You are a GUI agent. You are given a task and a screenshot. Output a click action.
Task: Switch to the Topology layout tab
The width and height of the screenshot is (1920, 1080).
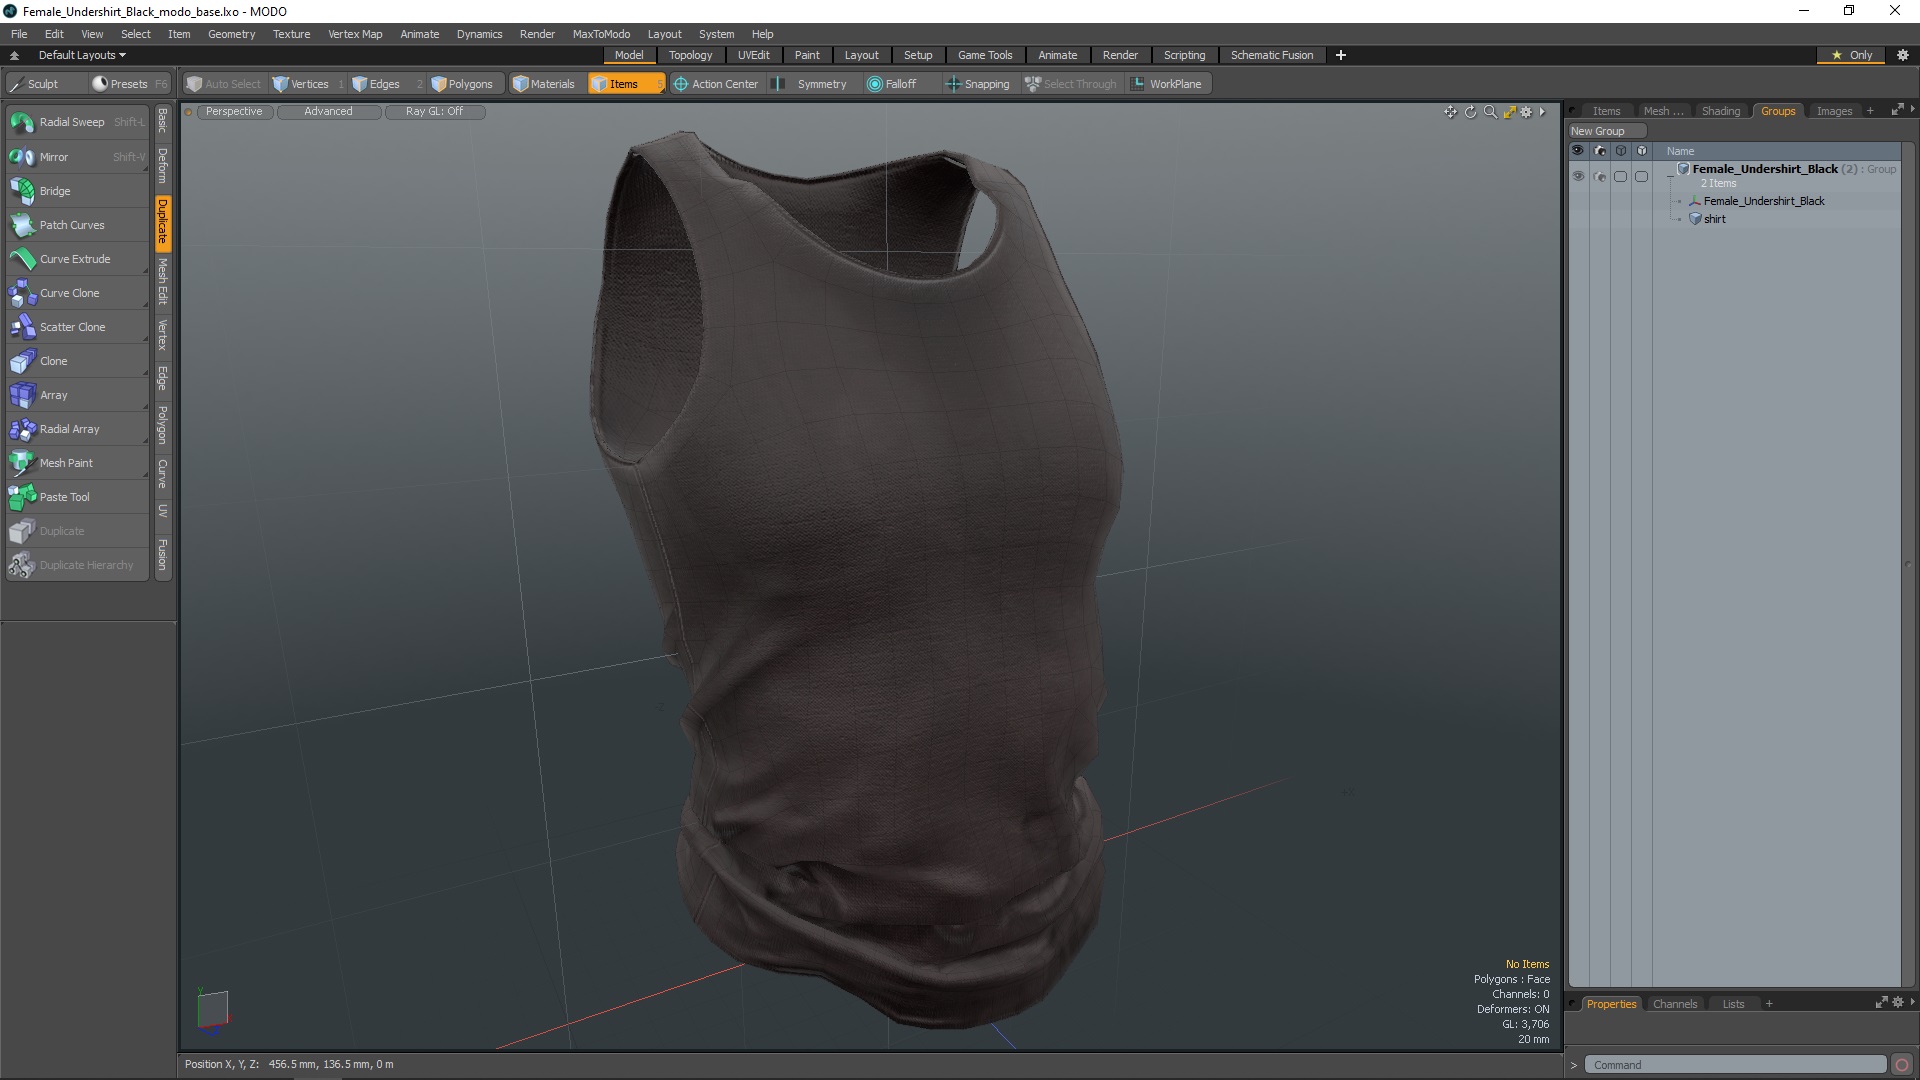tap(690, 55)
